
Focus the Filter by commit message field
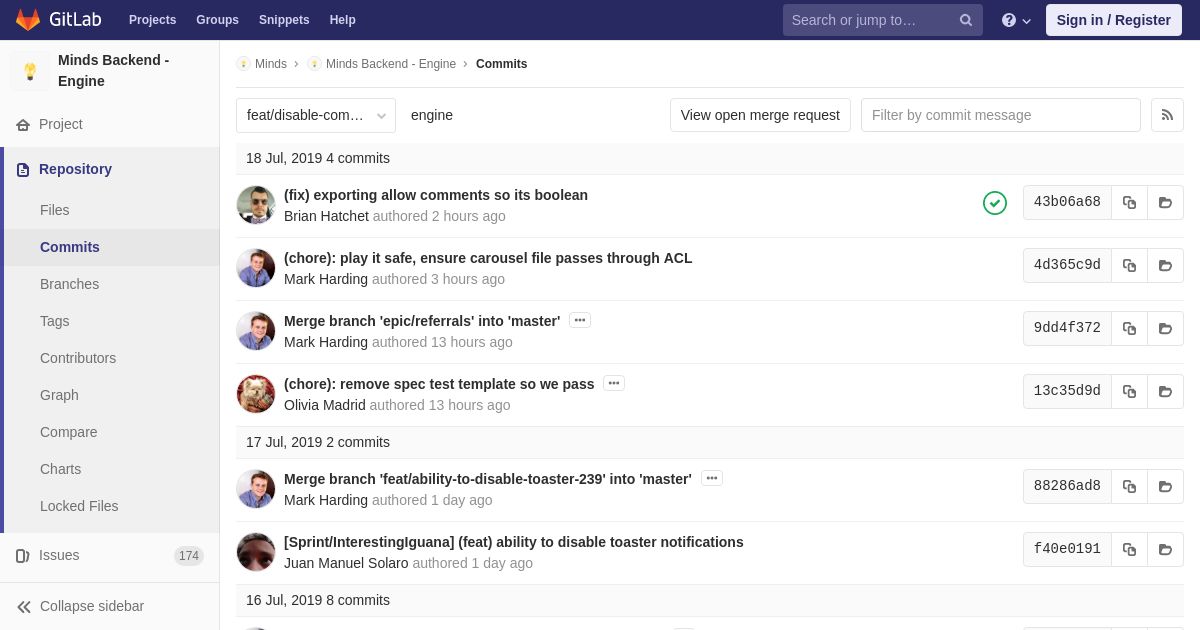(x=1000, y=115)
